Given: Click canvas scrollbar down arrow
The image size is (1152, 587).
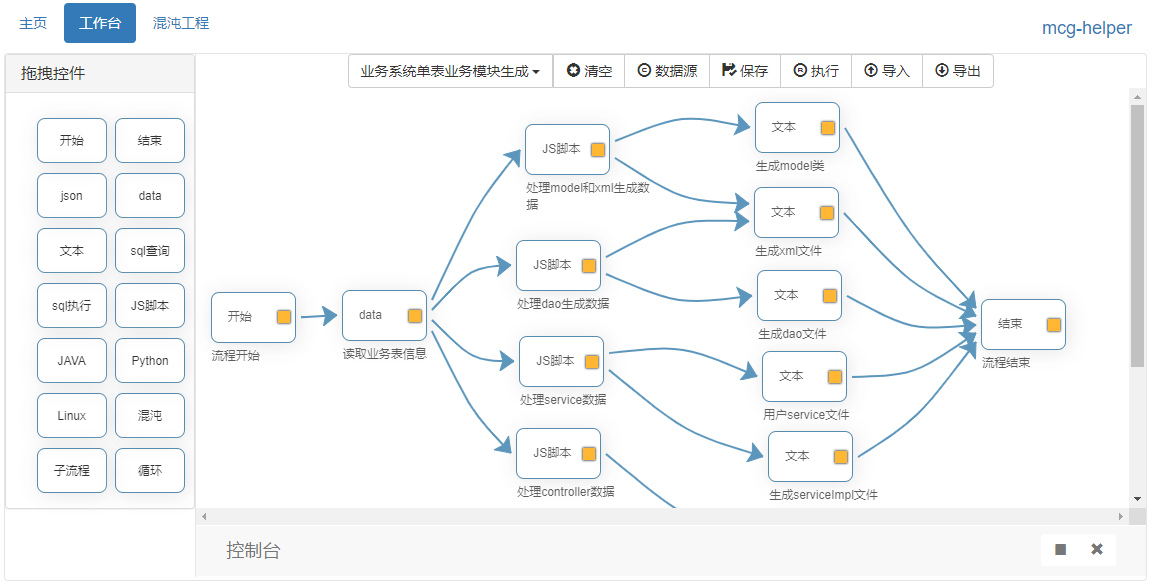Looking at the screenshot, I should coord(1137,498).
